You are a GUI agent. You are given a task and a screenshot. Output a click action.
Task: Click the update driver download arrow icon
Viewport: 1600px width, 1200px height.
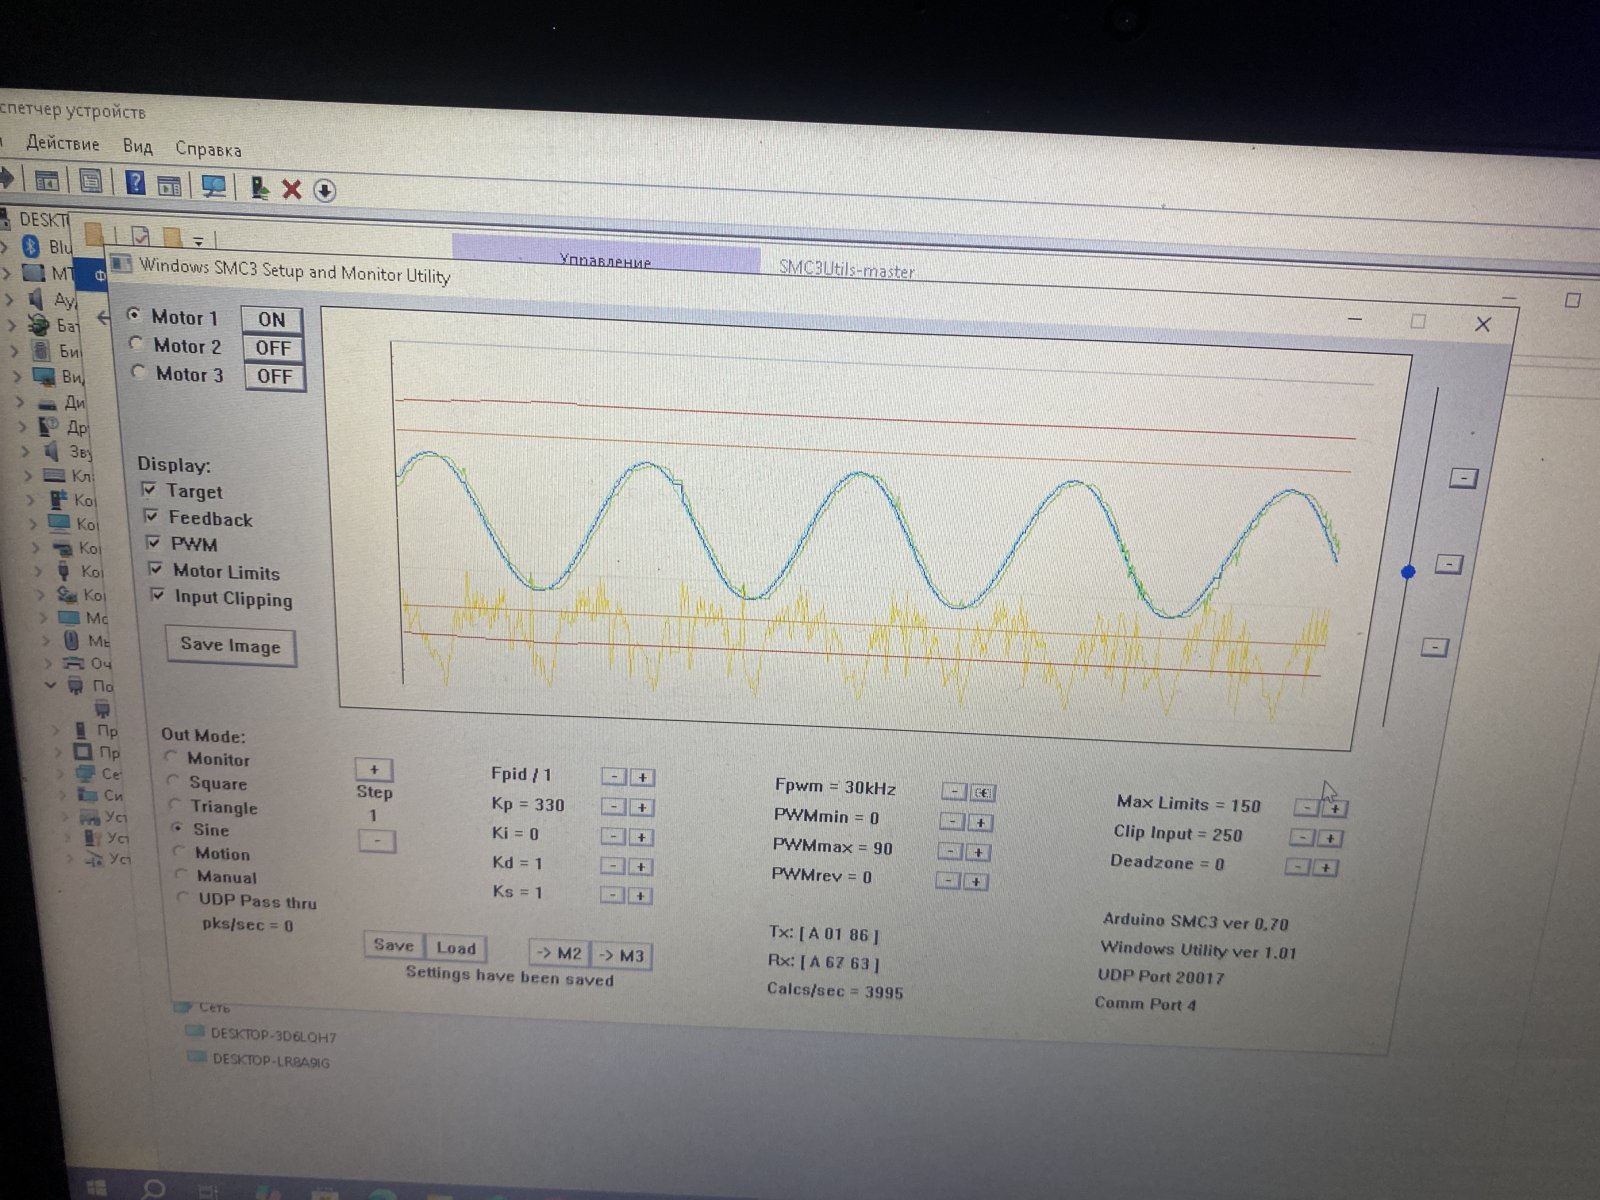click(x=324, y=191)
